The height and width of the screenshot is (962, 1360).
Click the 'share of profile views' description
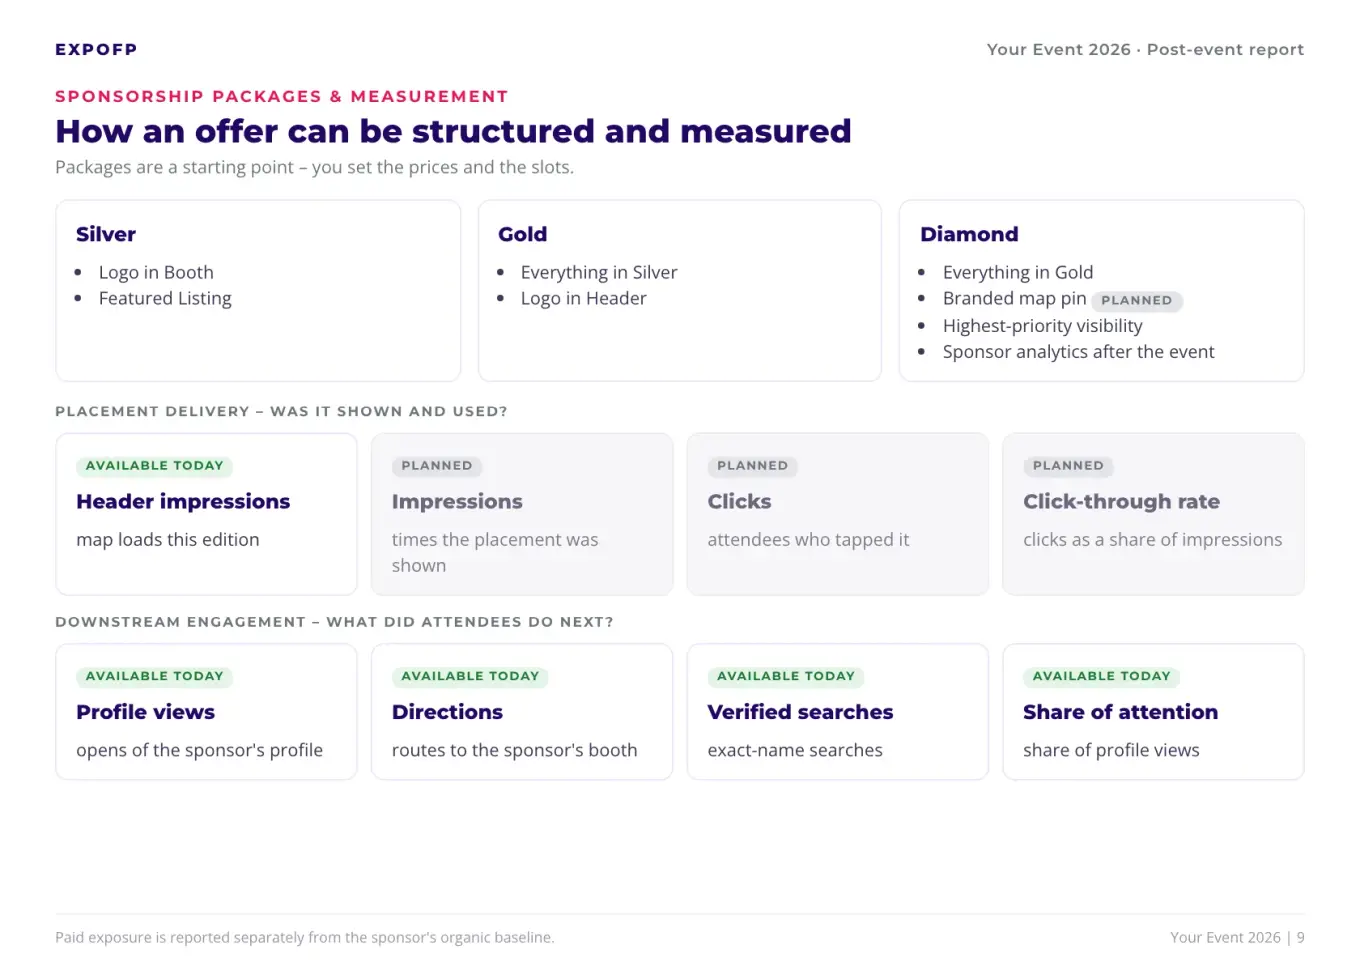[x=1112, y=750]
